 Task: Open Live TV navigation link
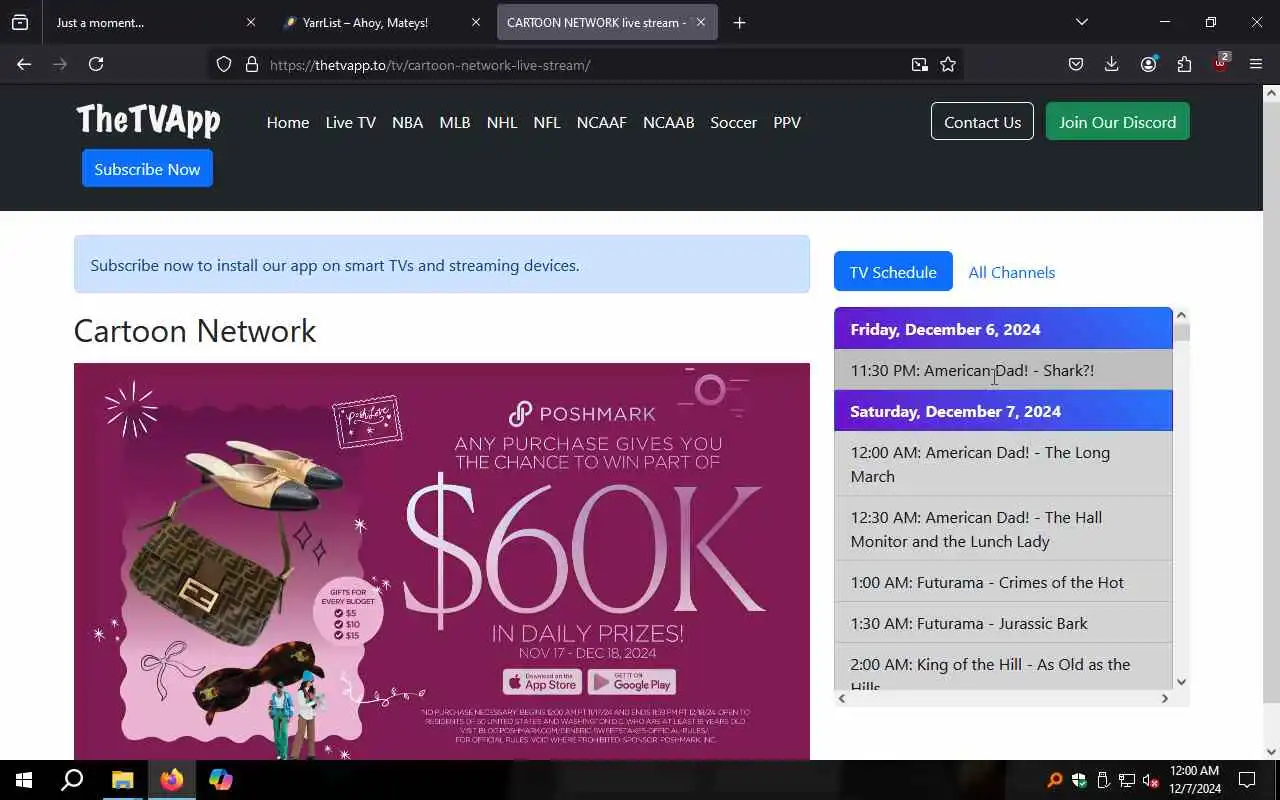click(351, 122)
